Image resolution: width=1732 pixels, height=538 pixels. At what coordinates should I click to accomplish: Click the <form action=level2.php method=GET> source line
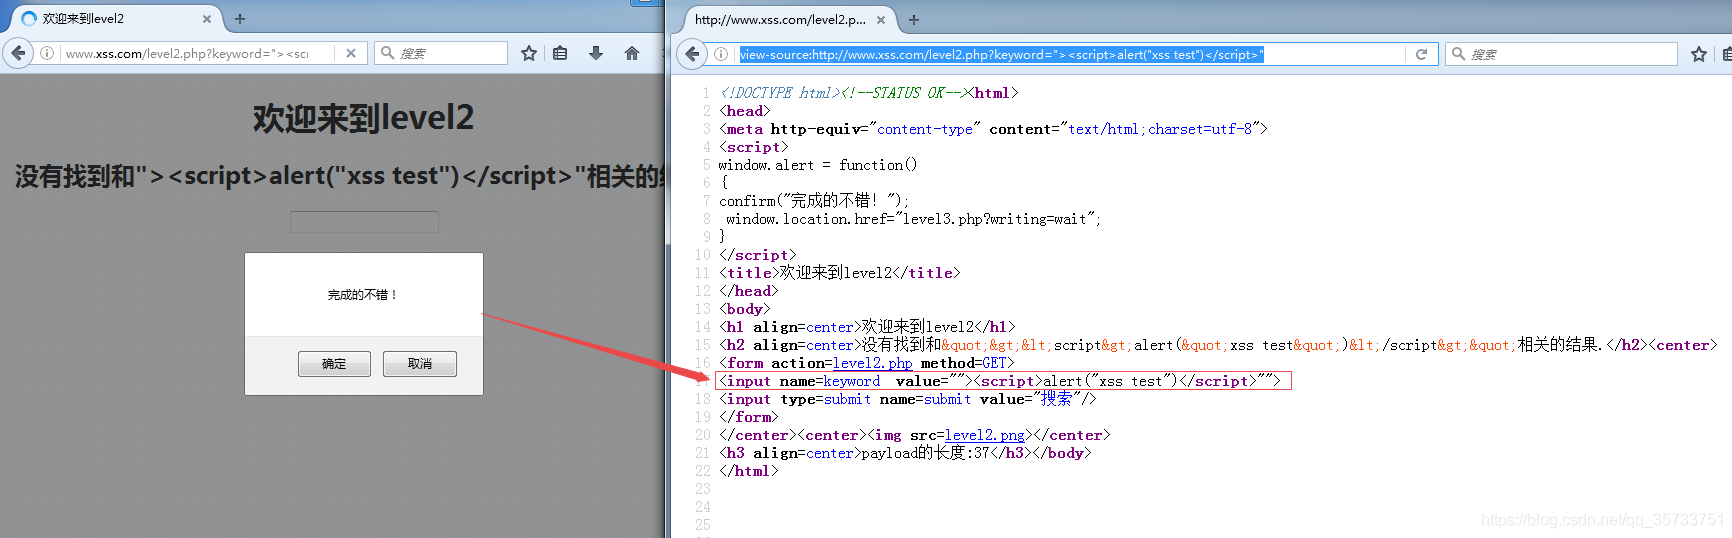[x=867, y=363]
